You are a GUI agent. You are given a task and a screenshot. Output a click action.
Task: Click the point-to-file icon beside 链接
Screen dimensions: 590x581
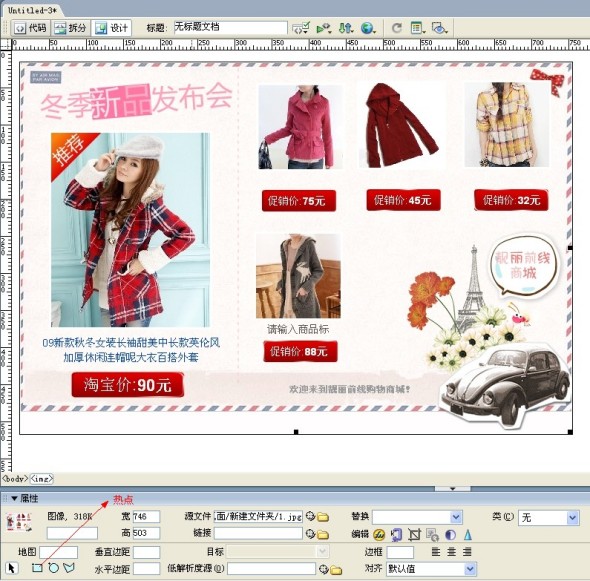point(310,533)
